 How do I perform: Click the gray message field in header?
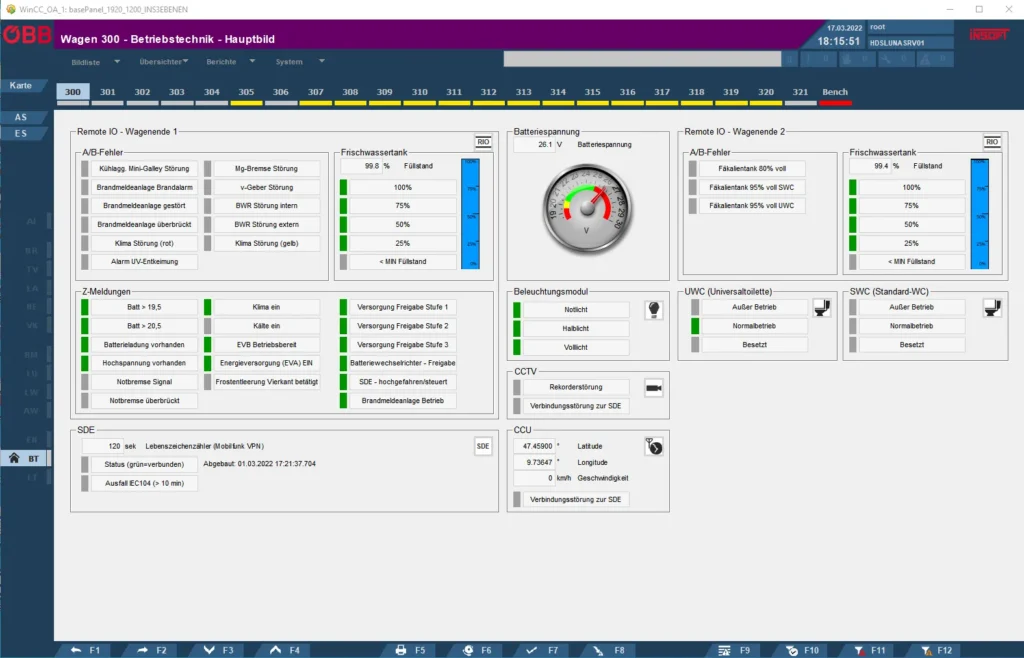642,59
